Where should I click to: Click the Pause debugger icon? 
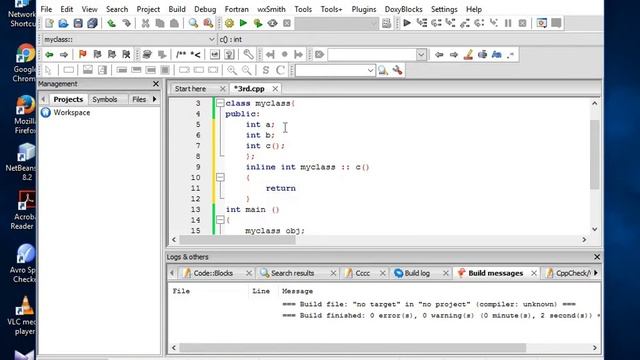508,23
